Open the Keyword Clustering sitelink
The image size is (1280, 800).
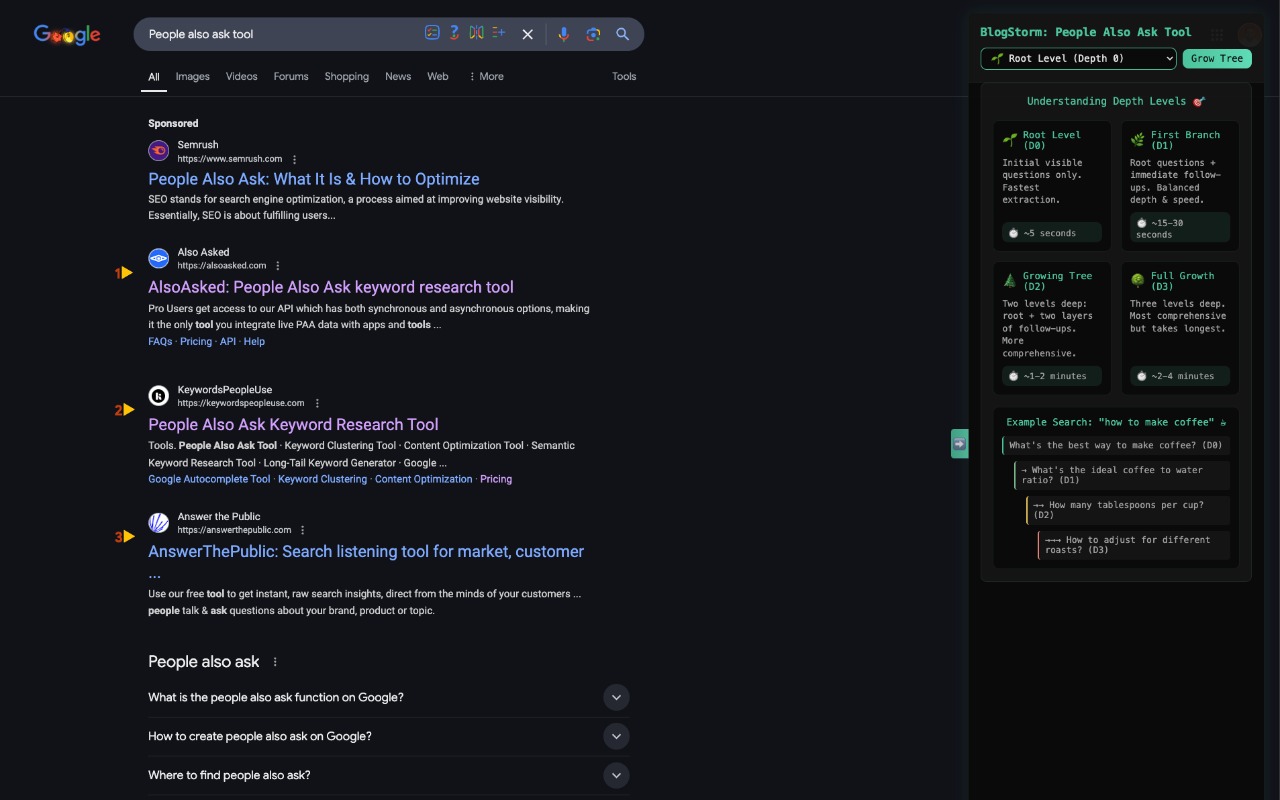click(x=323, y=479)
